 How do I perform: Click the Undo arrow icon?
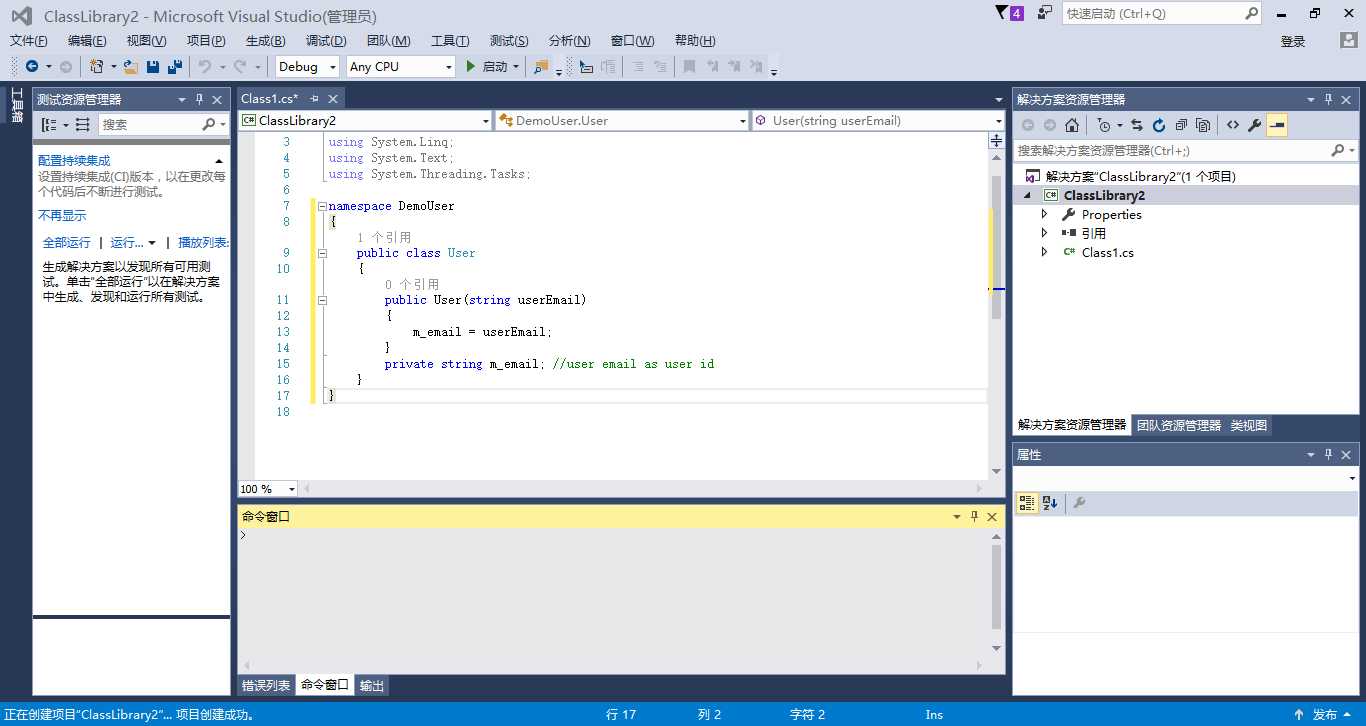(x=205, y=66)
